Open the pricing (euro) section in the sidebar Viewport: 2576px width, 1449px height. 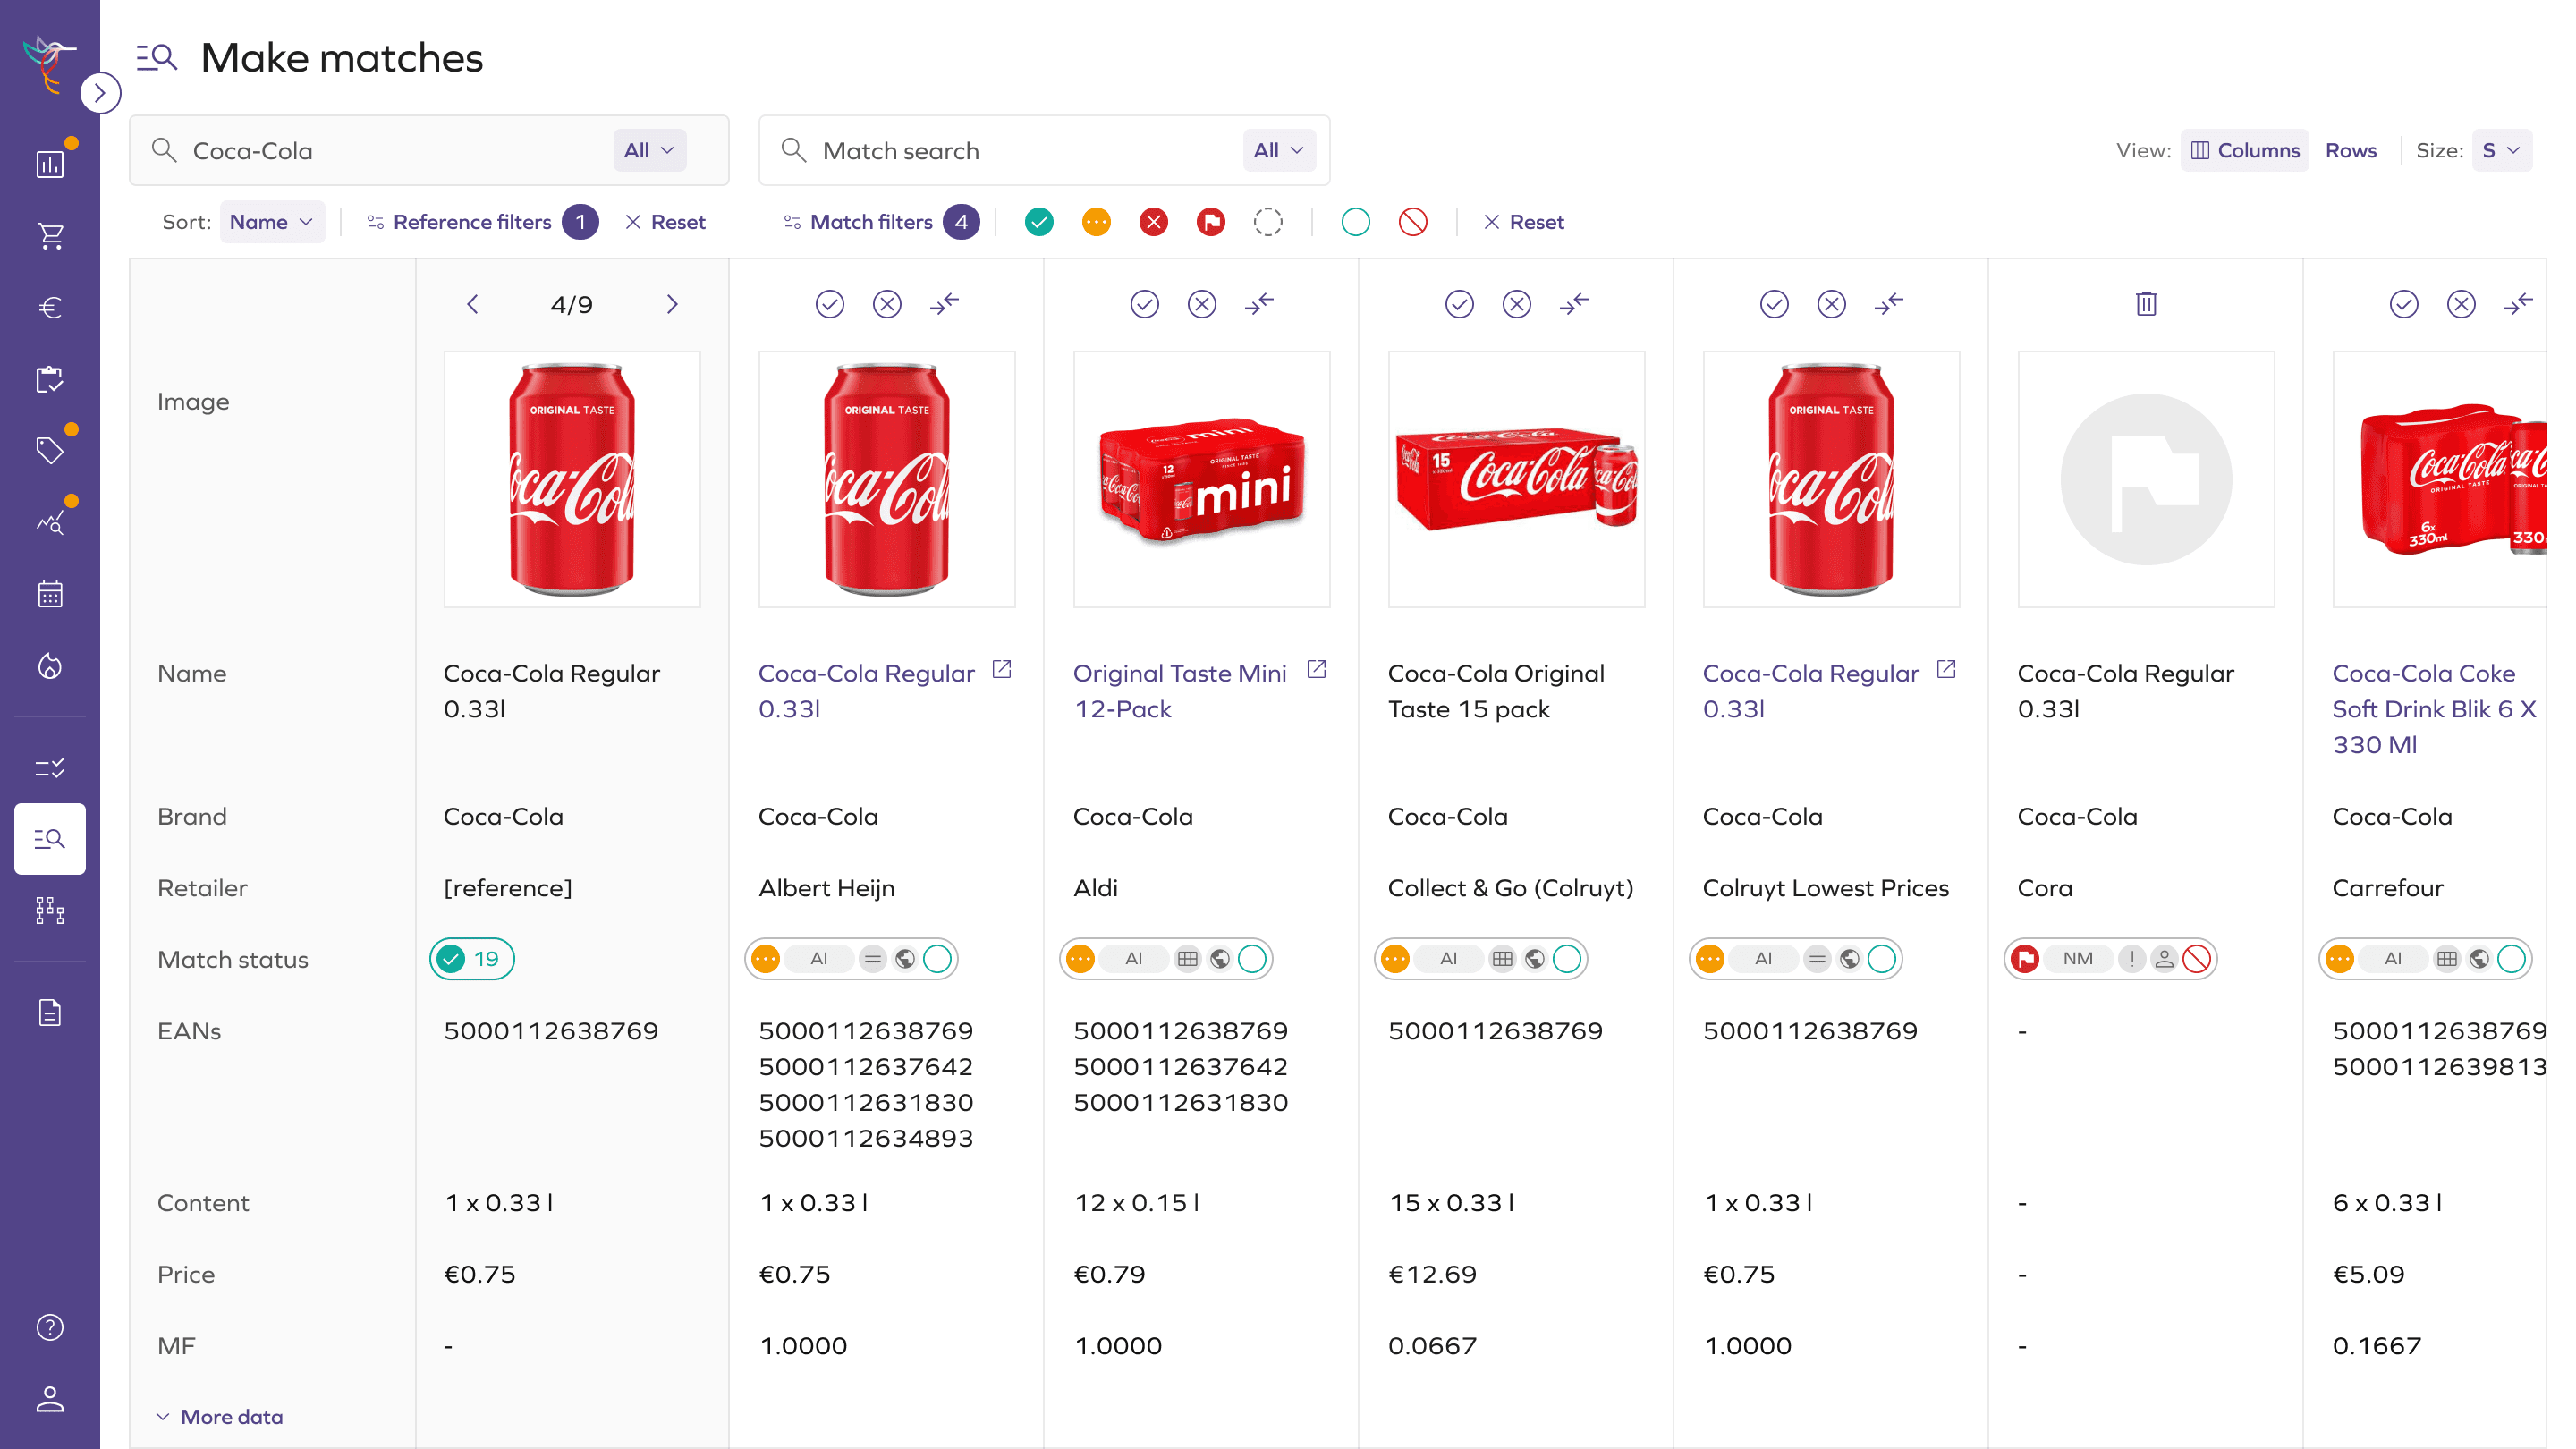click(x=50, y=307)
